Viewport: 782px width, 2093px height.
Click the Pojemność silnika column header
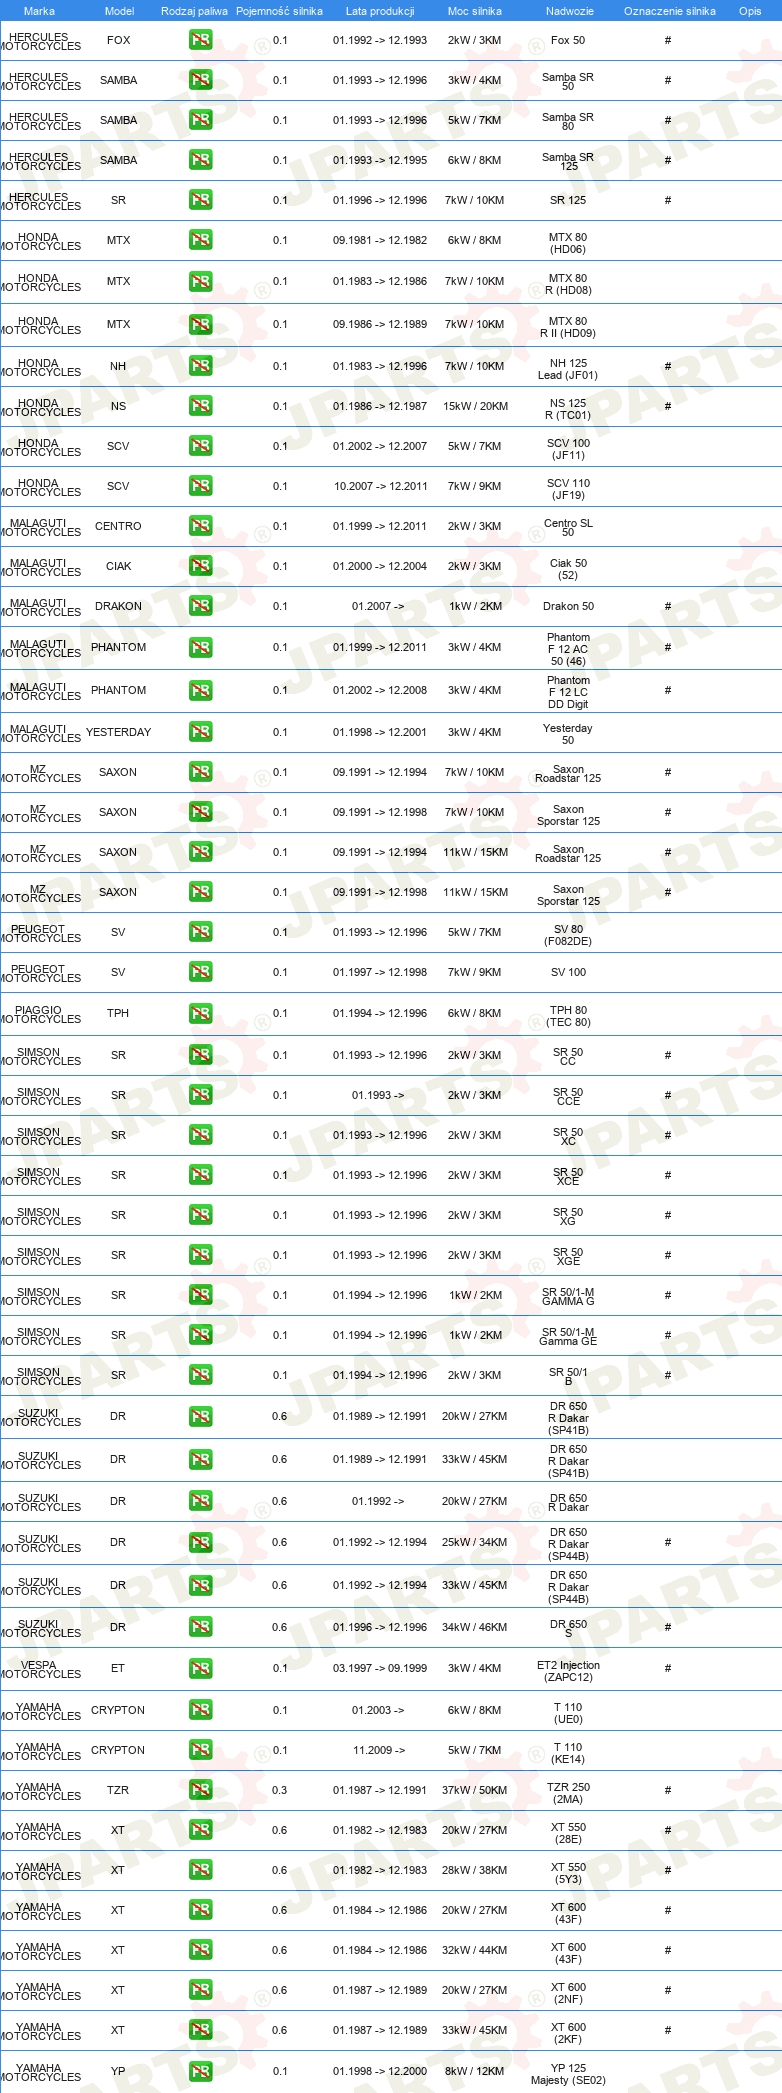pos(279,11)
